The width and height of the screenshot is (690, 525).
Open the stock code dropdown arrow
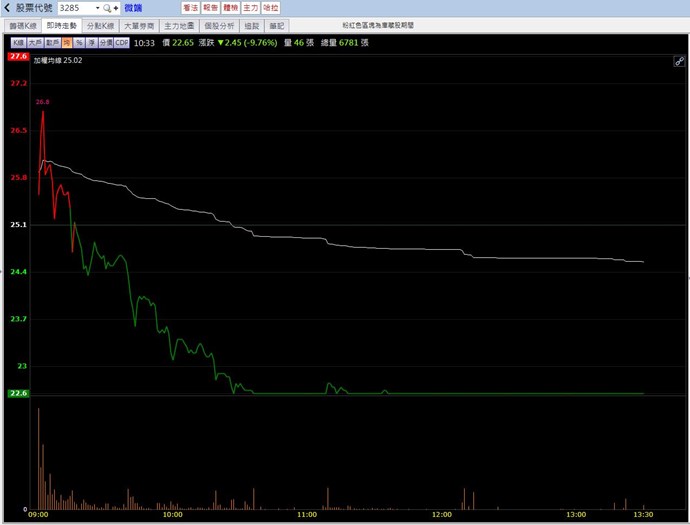click(97, 8)
